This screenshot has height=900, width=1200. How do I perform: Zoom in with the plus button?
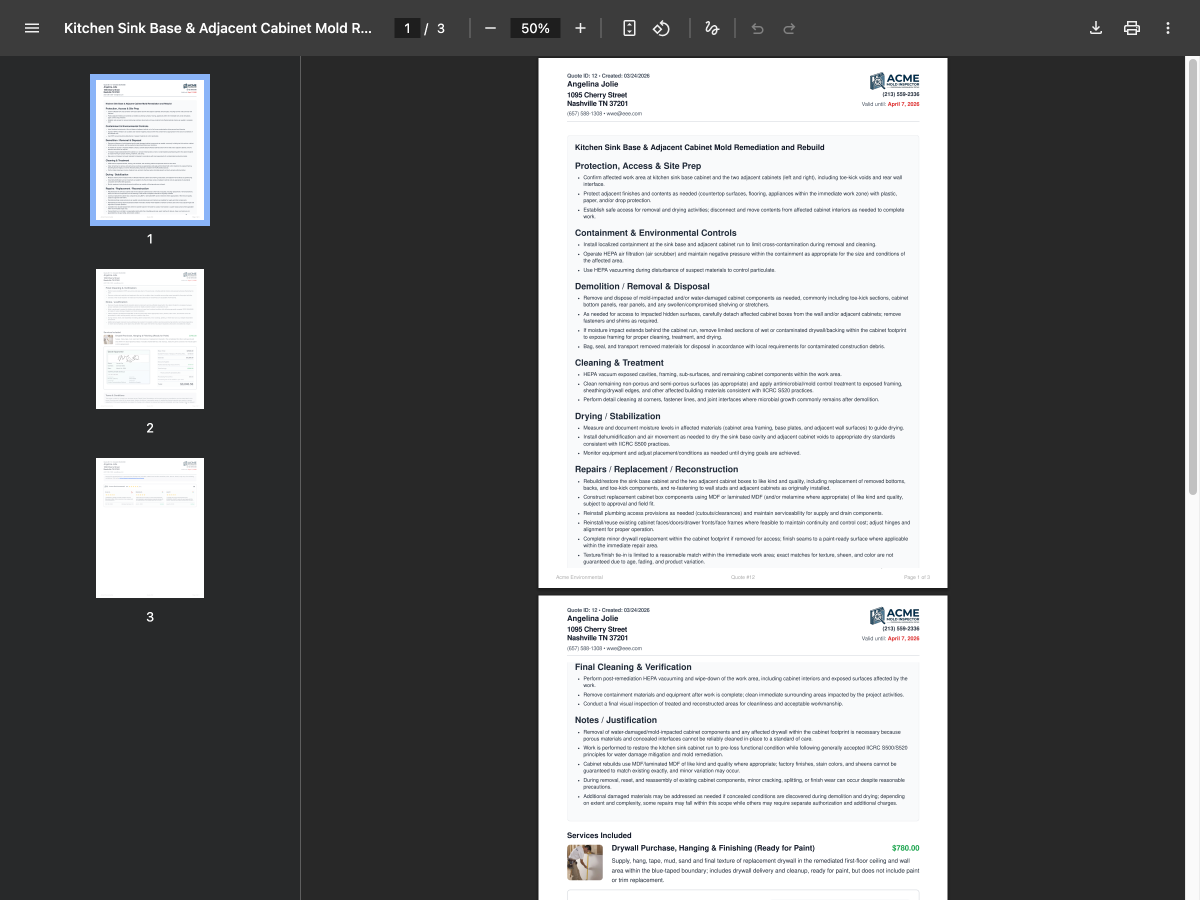click(x=581, y=28)
